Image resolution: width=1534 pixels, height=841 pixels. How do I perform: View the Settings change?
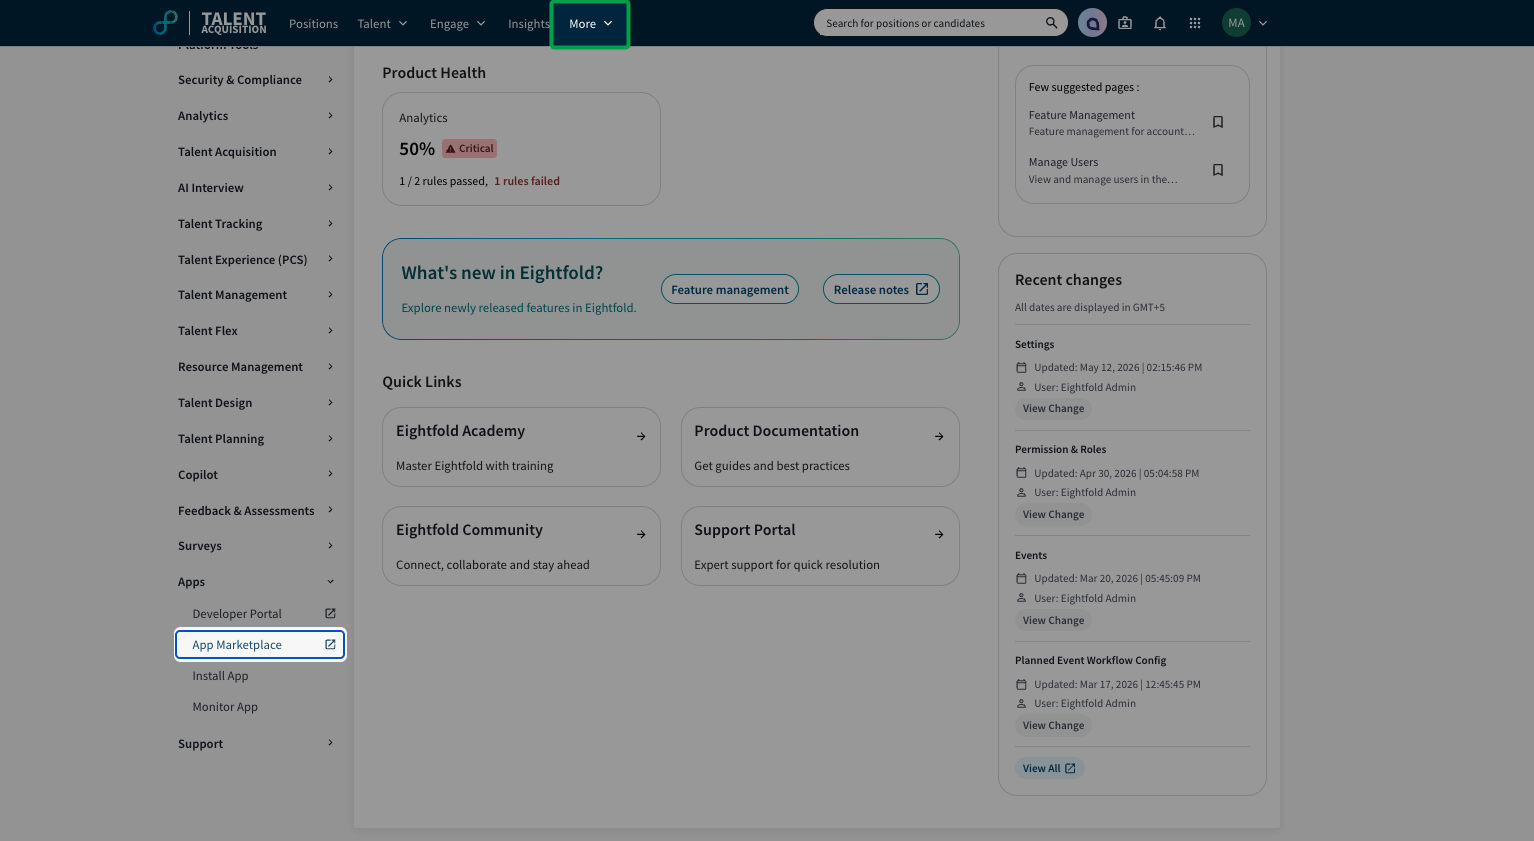click(1053, 409)
